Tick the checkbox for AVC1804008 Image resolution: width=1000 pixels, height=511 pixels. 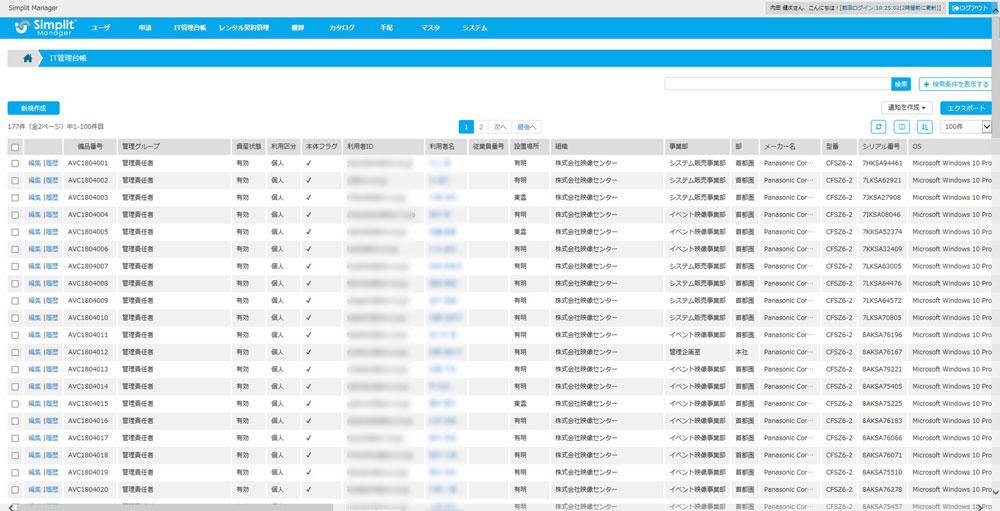pos(15,283)
